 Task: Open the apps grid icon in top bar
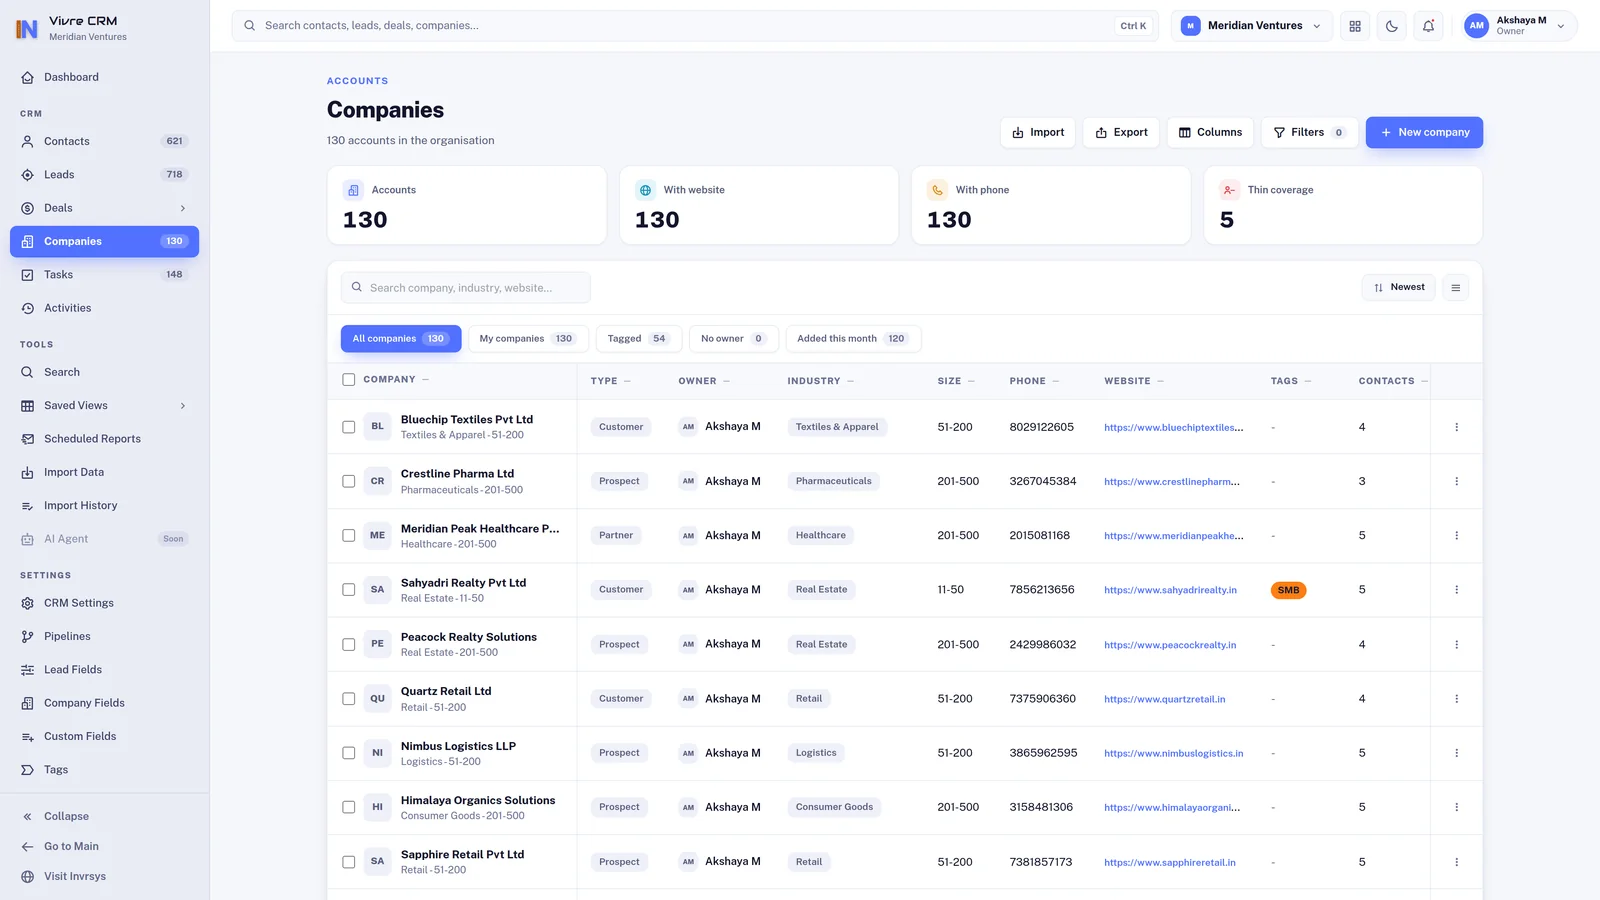click(1355, 26)
